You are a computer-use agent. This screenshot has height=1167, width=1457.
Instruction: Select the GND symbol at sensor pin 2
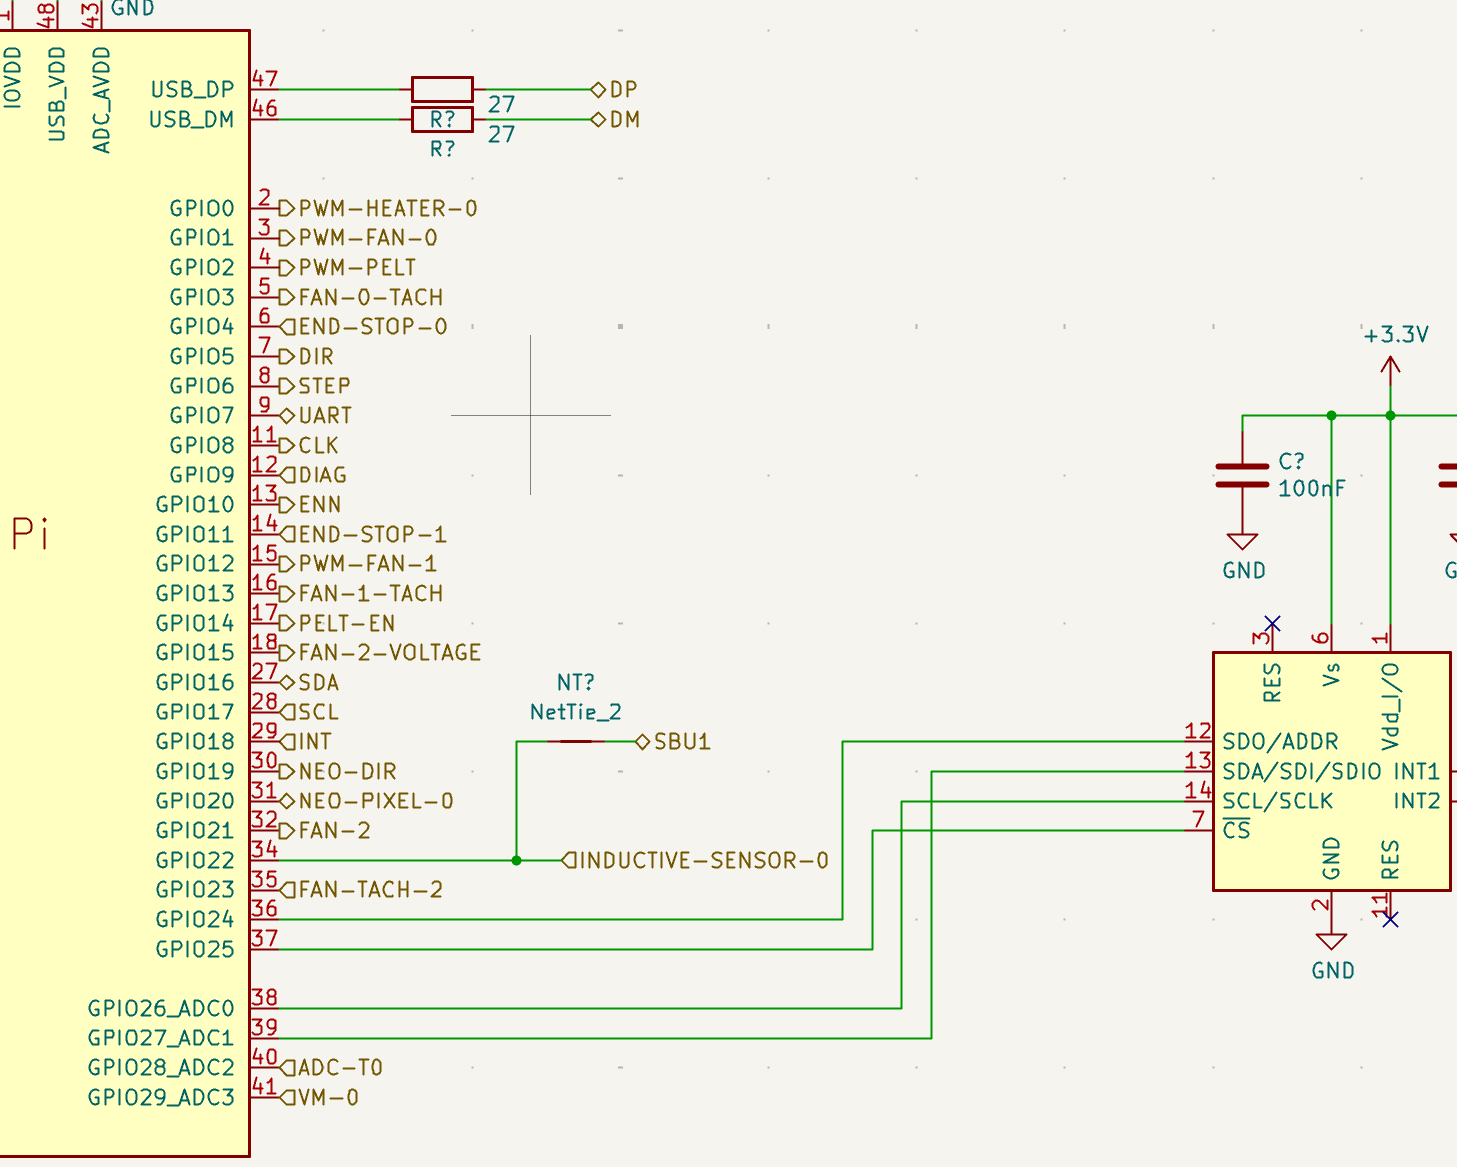1331,943
